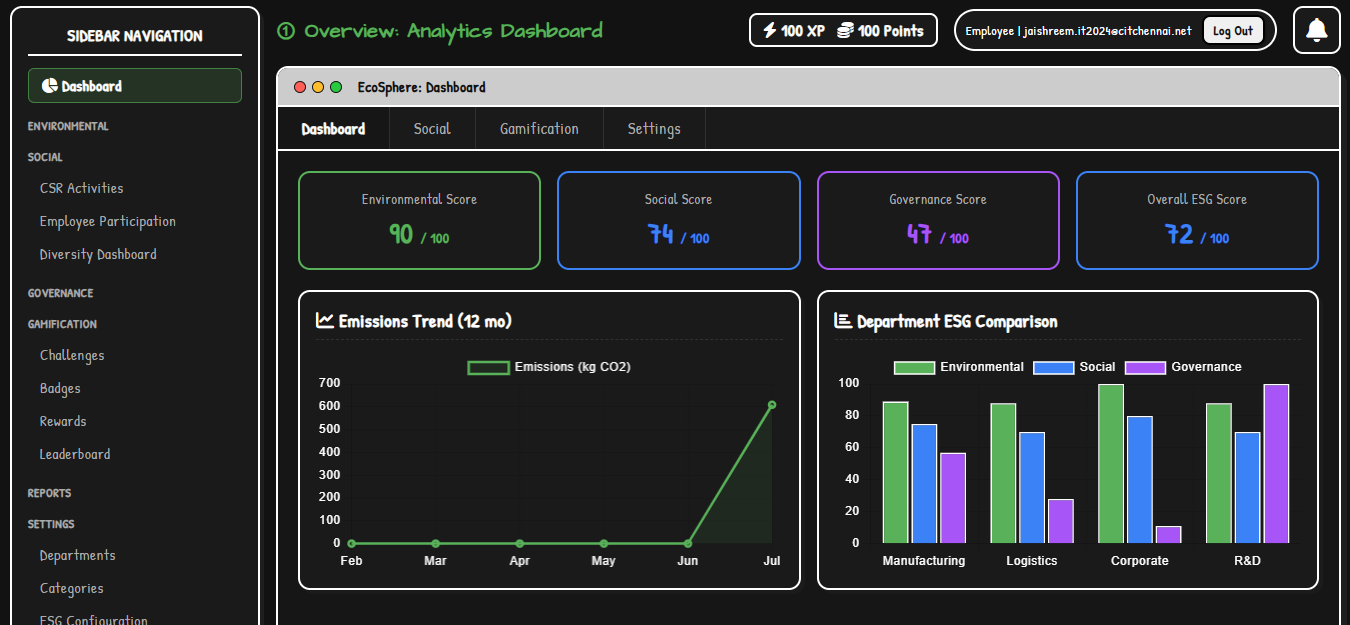Click the notification bell icon

[x=1317, y=31]
